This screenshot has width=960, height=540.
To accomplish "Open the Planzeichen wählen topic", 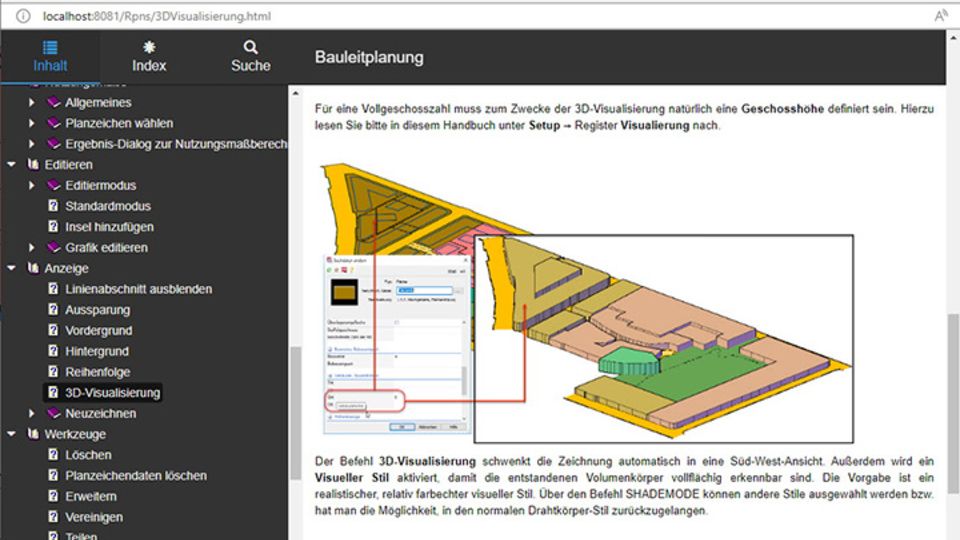I will (x=119, y=123).
